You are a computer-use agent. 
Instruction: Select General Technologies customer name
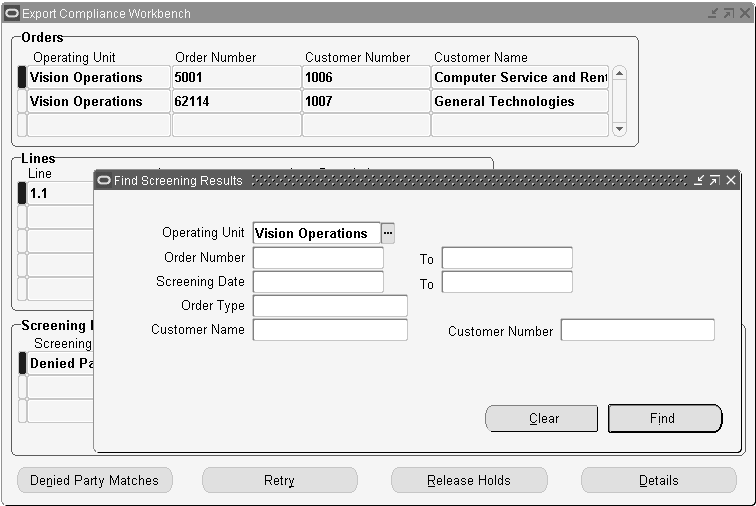coord(520,101)
